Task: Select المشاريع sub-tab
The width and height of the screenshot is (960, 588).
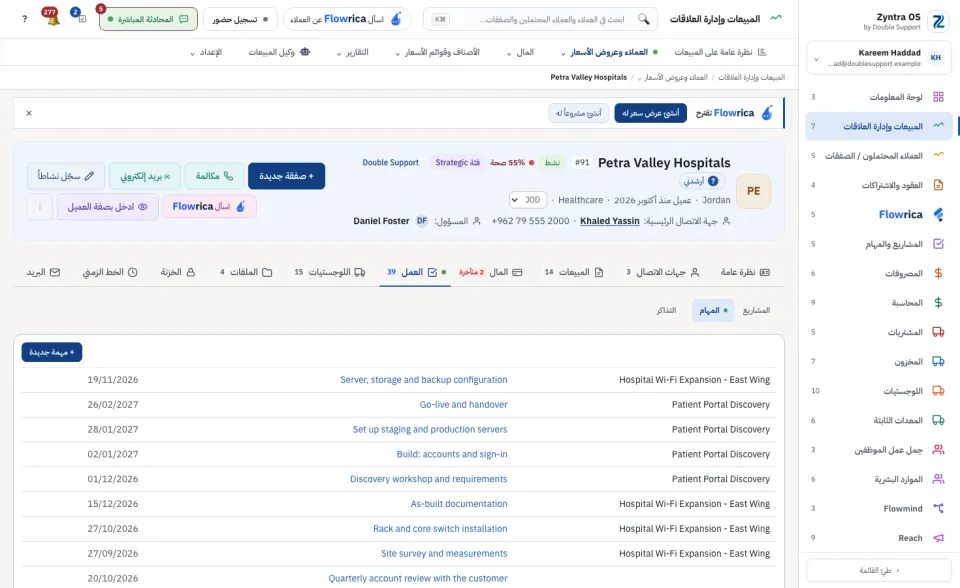Action: tap(756, 311)
